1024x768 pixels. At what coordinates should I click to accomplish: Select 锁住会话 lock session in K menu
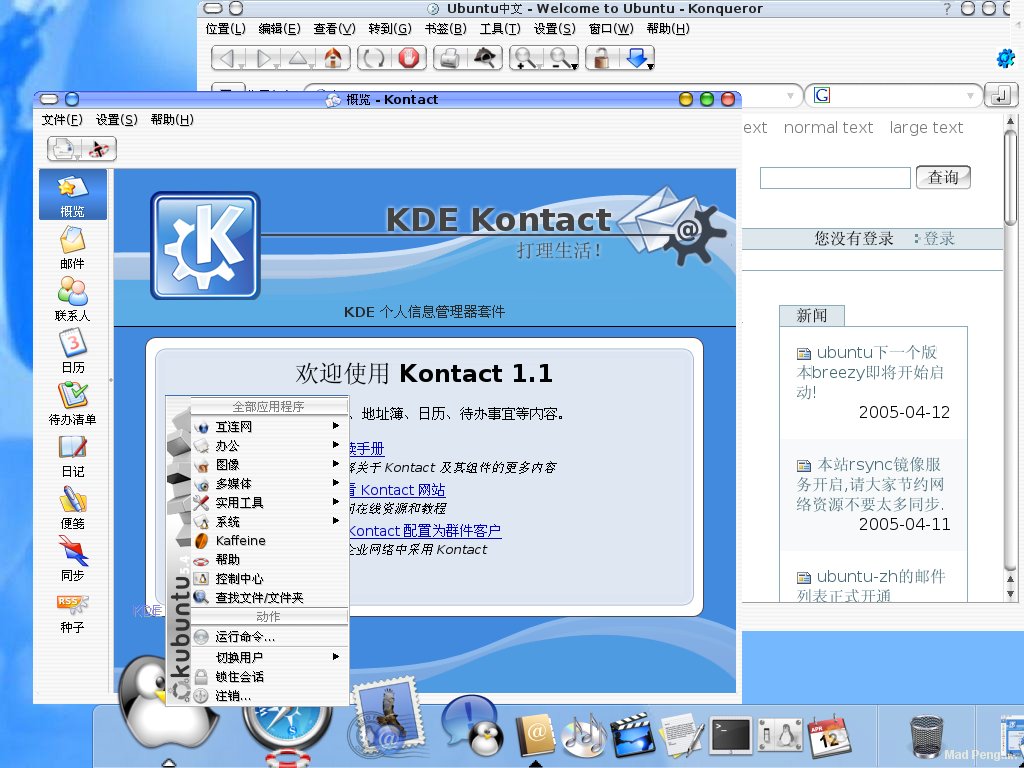269,677
